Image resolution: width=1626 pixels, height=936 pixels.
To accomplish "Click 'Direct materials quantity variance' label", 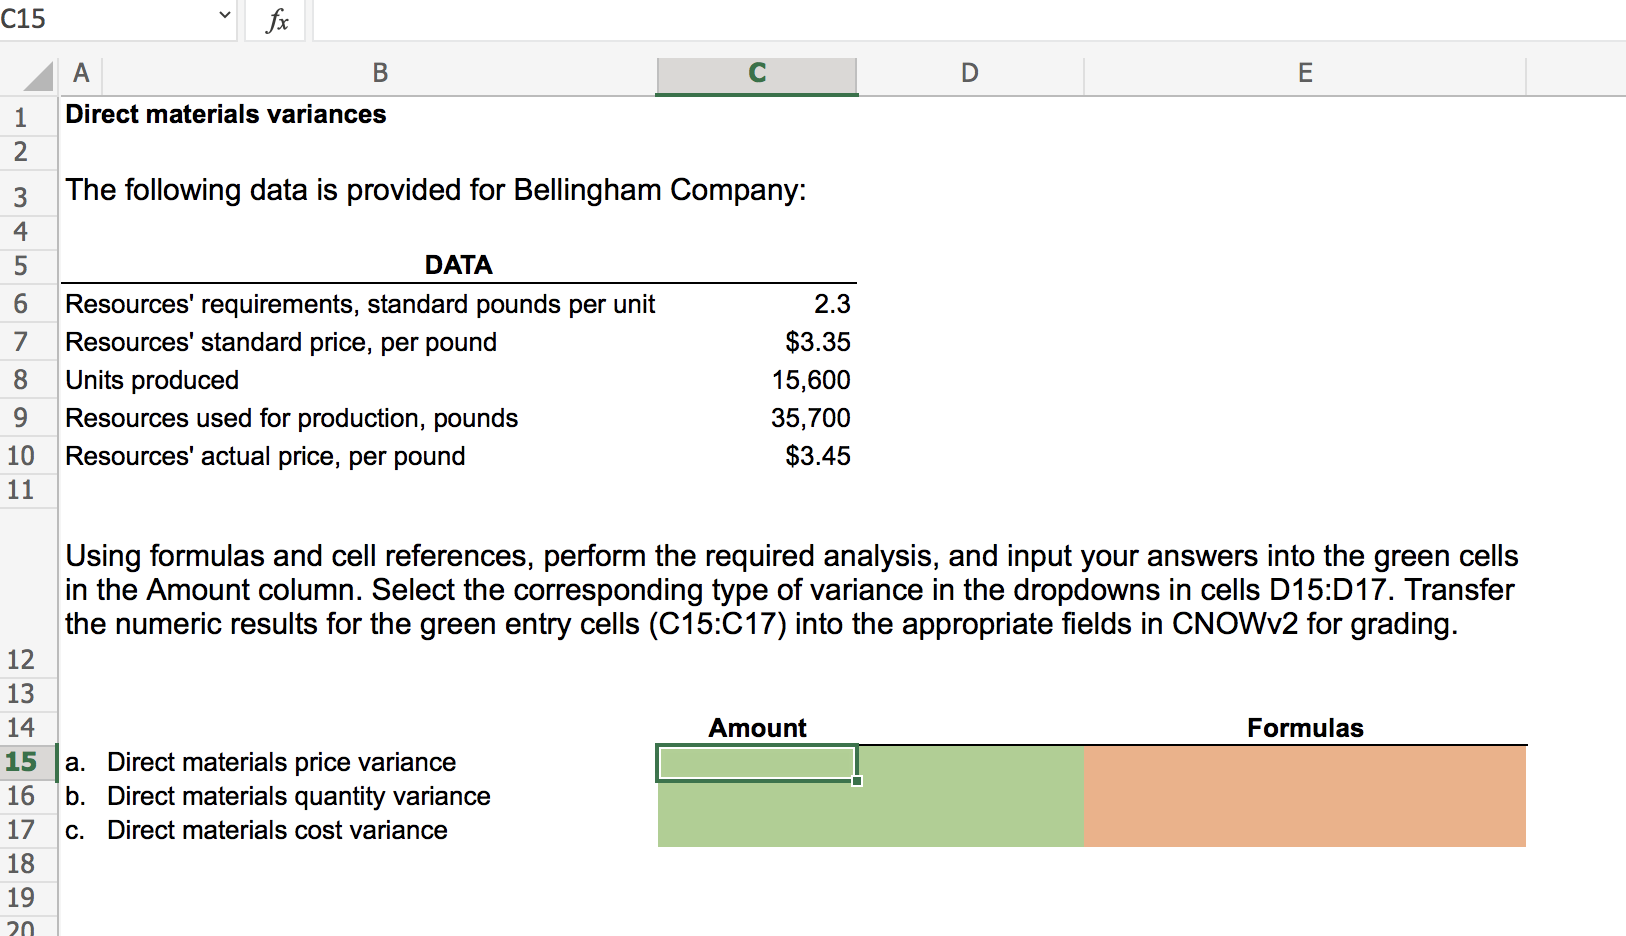I will [x=299, y=796].
